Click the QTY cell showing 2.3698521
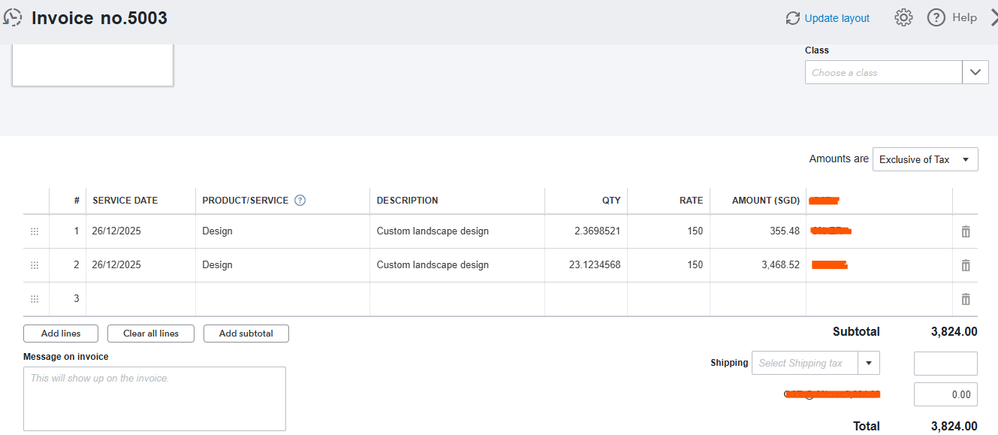This screenshot has height=435, width=998. (585, 231)
